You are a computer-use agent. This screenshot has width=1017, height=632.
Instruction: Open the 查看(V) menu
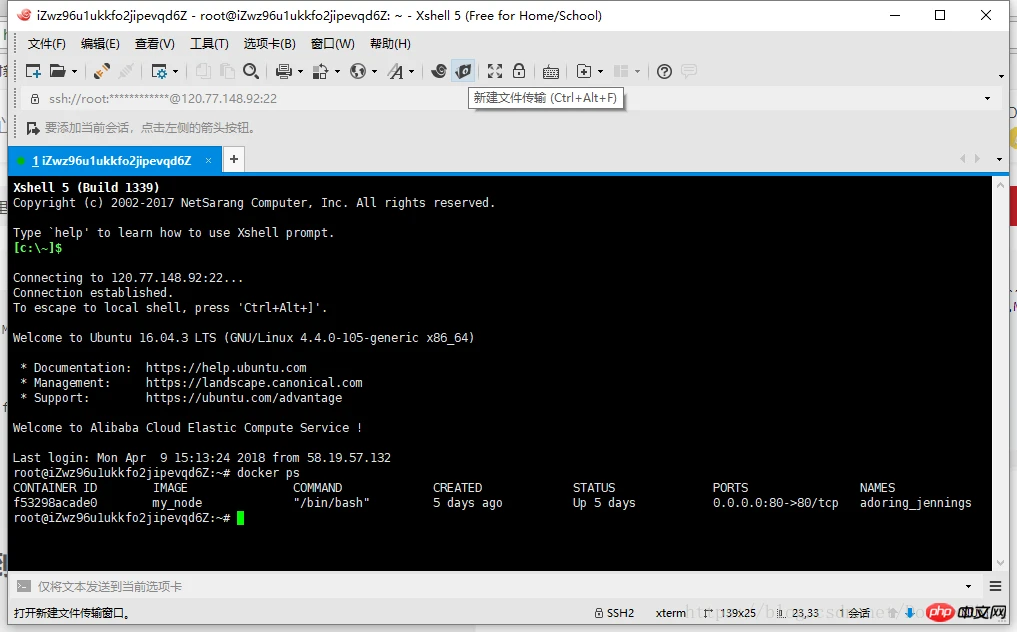point(154,43)
